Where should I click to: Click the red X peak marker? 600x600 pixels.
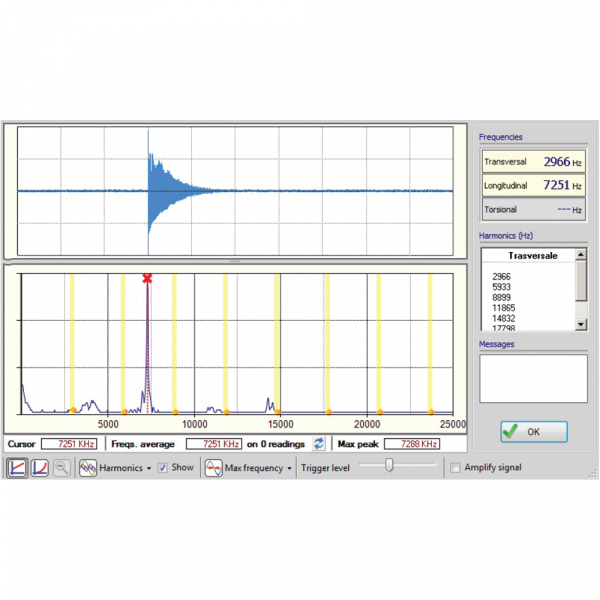[x=147, y=278]
